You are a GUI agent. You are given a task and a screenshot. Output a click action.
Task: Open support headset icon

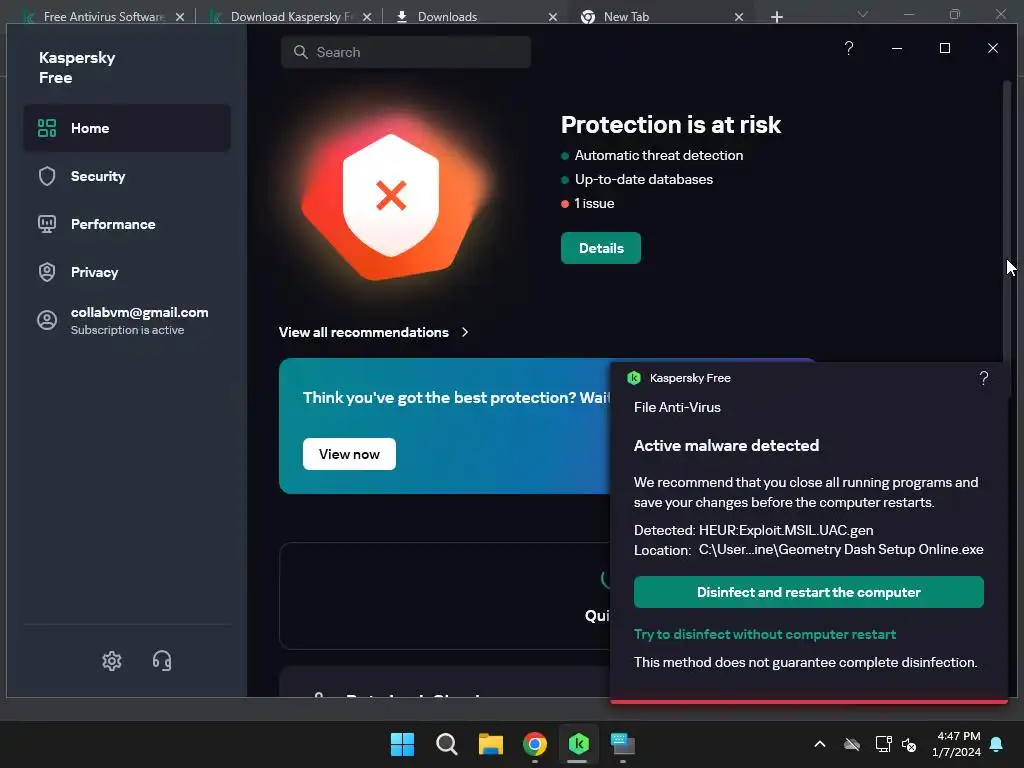(162, 661)
